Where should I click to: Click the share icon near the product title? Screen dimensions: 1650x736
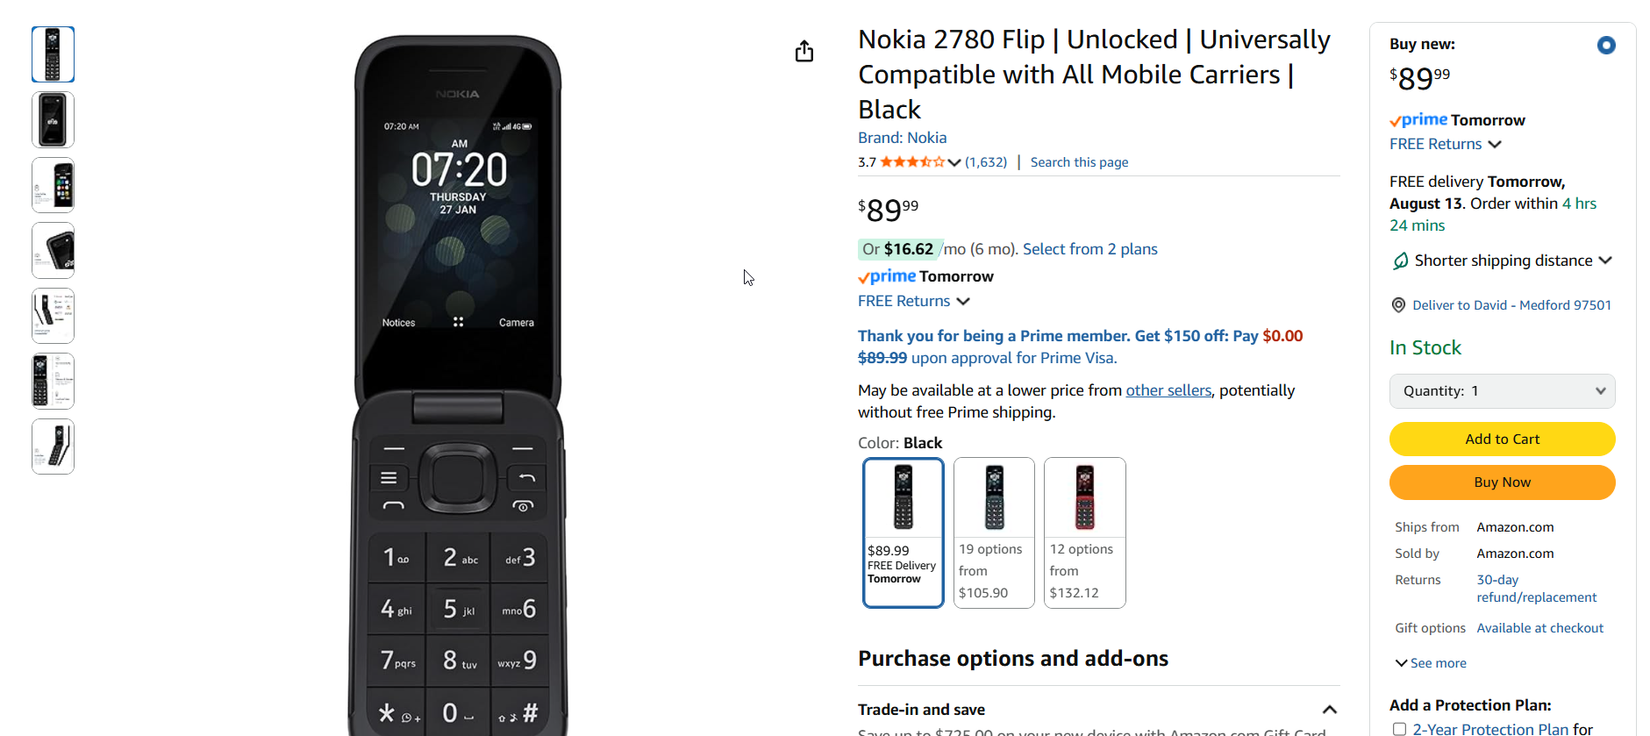coord(805,50)
